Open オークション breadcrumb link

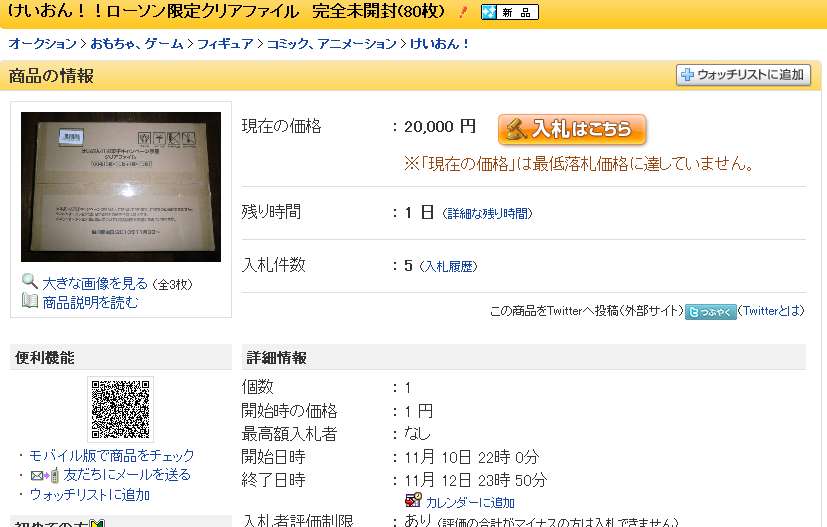[42, 43]
